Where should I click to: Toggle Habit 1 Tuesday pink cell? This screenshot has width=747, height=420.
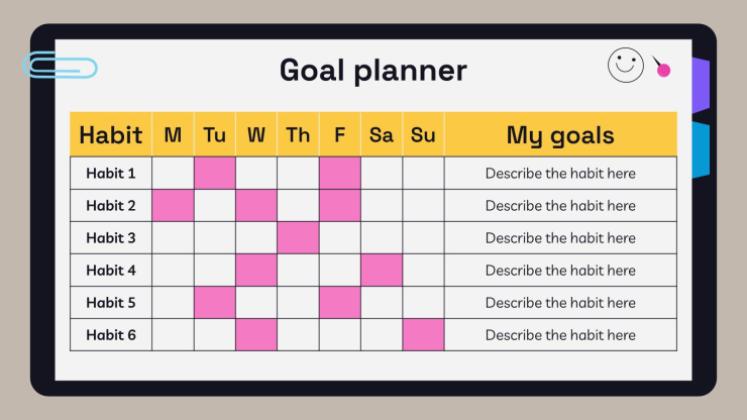215,173
